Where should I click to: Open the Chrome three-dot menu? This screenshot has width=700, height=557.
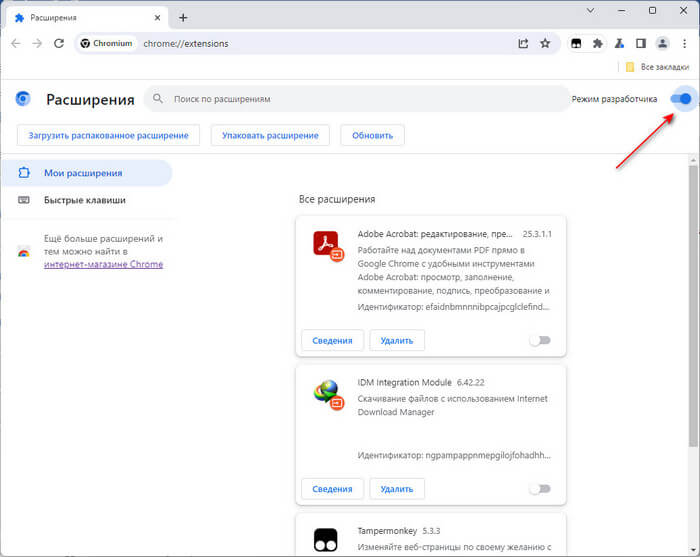[x=683, y=43]
